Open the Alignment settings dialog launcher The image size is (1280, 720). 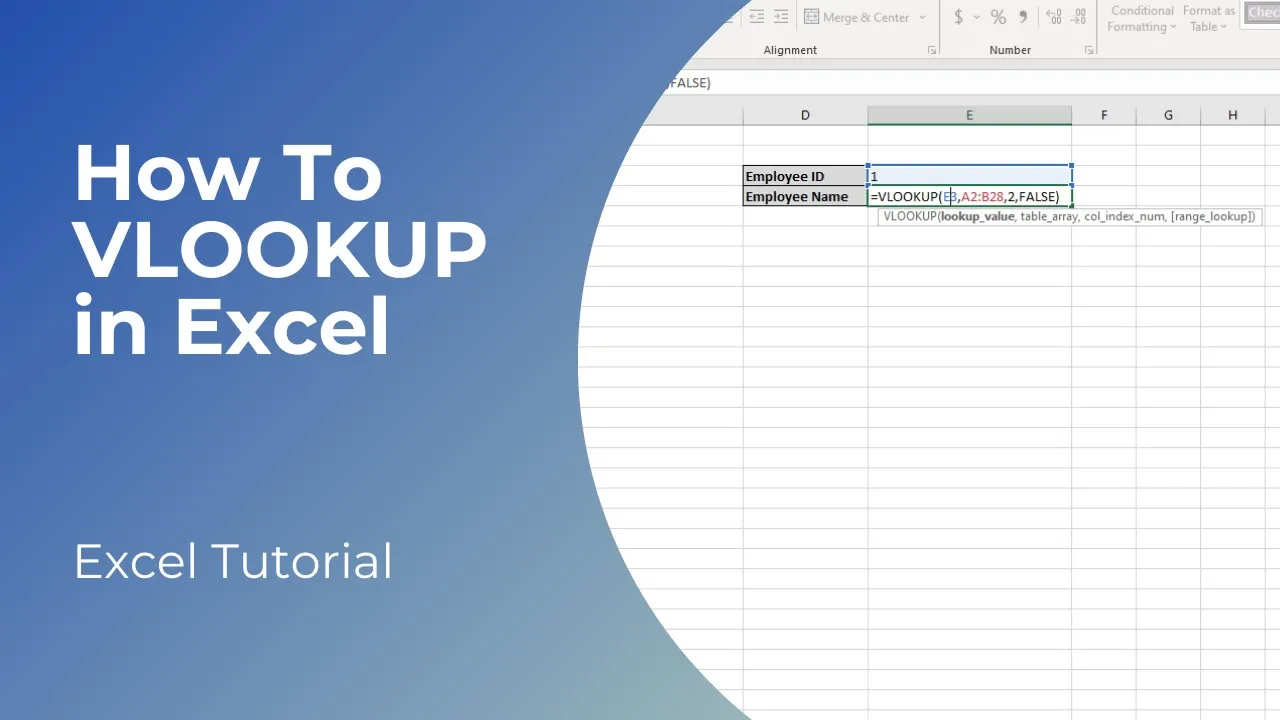tap(932, 50)
